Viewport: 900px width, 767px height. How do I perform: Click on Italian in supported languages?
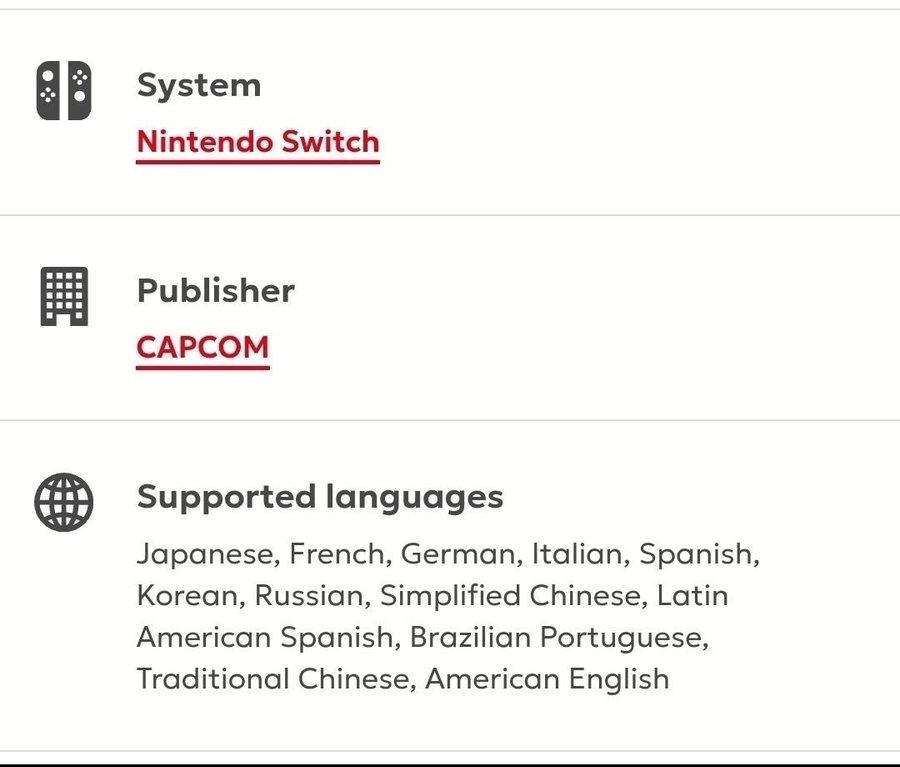coord(578,553)
